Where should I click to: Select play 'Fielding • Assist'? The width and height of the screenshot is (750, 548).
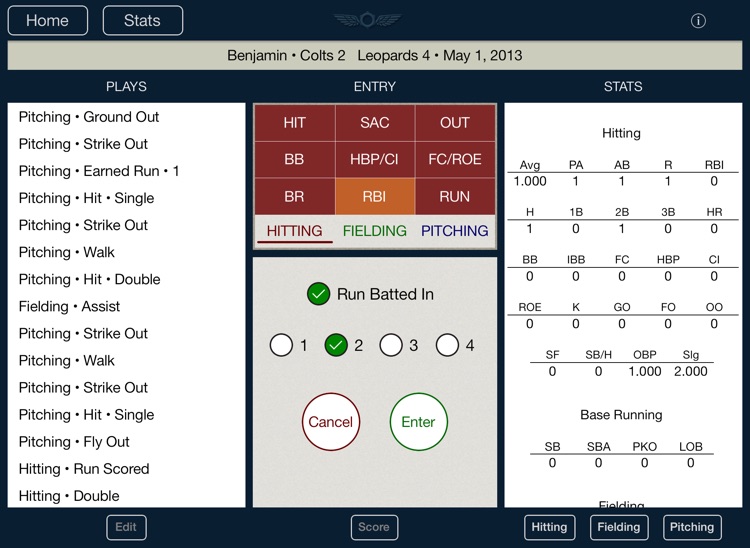126,307
